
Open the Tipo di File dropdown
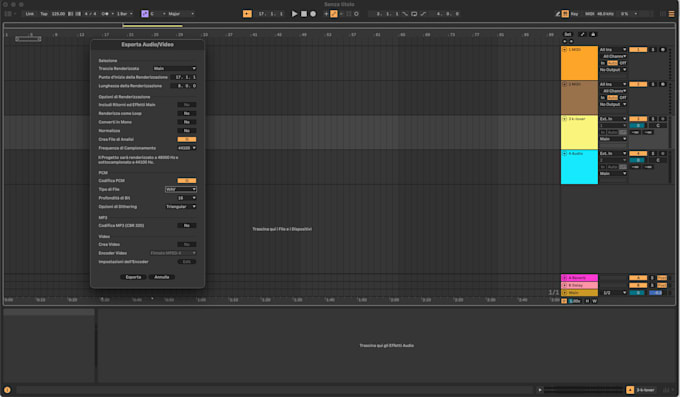tap(181, 189)
